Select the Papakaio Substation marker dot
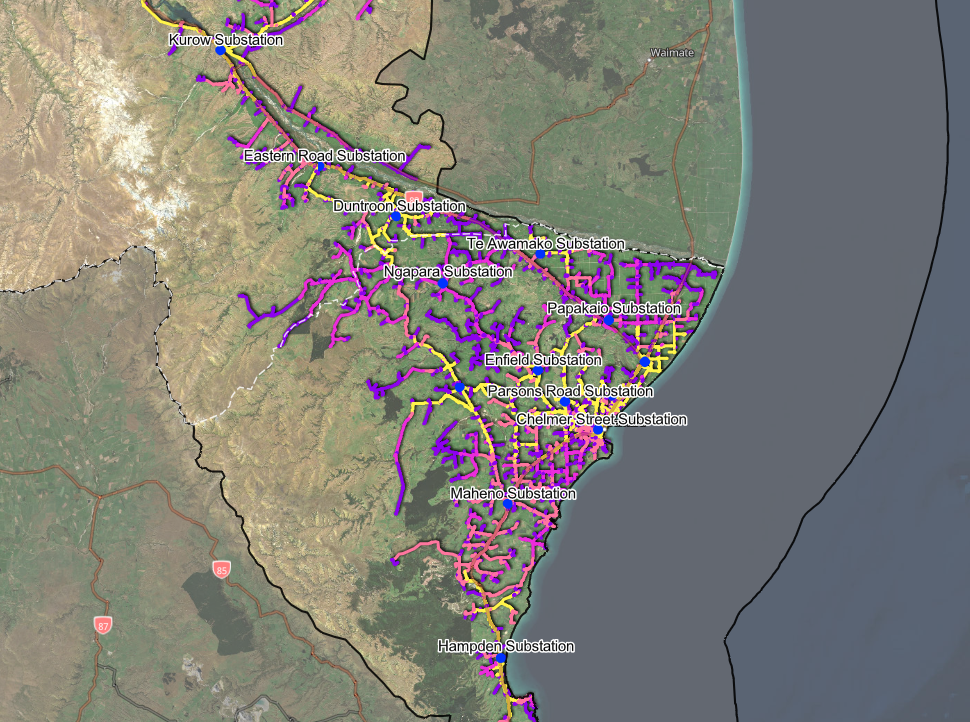 pos(608,320)
